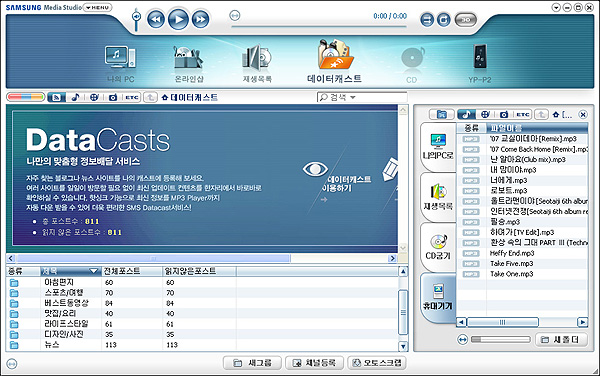Toggle repeat playback mode
Screen dimensions: 600x376
click(x=444, y=20)
